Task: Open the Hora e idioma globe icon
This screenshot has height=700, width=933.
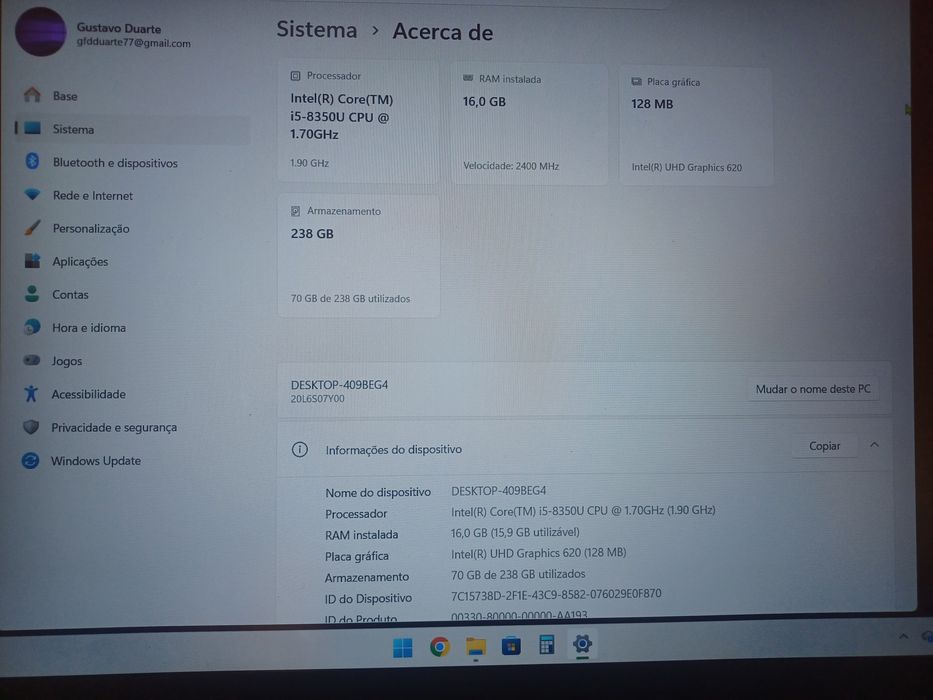Action: pos(32,326)
